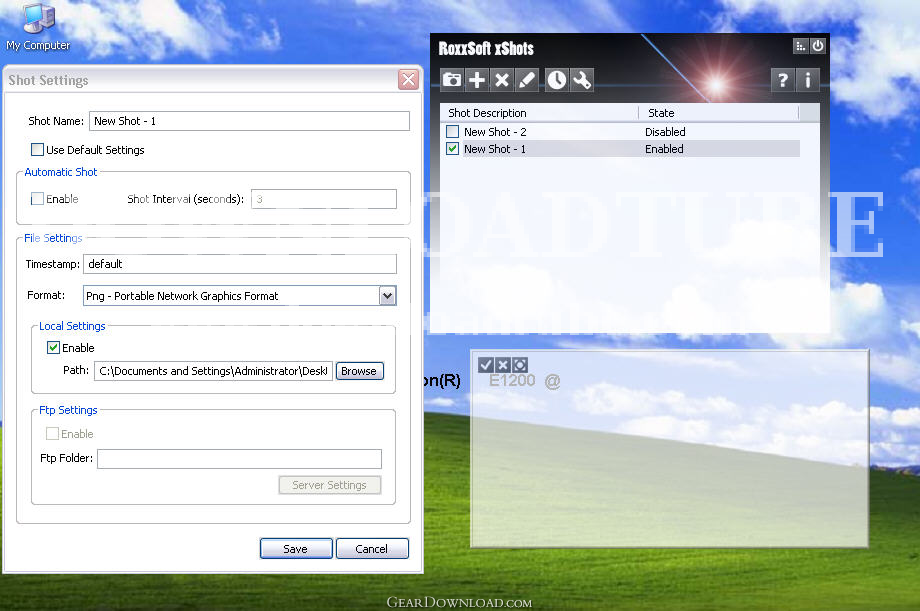Click the Save button
920x611 pixels.
296,549
